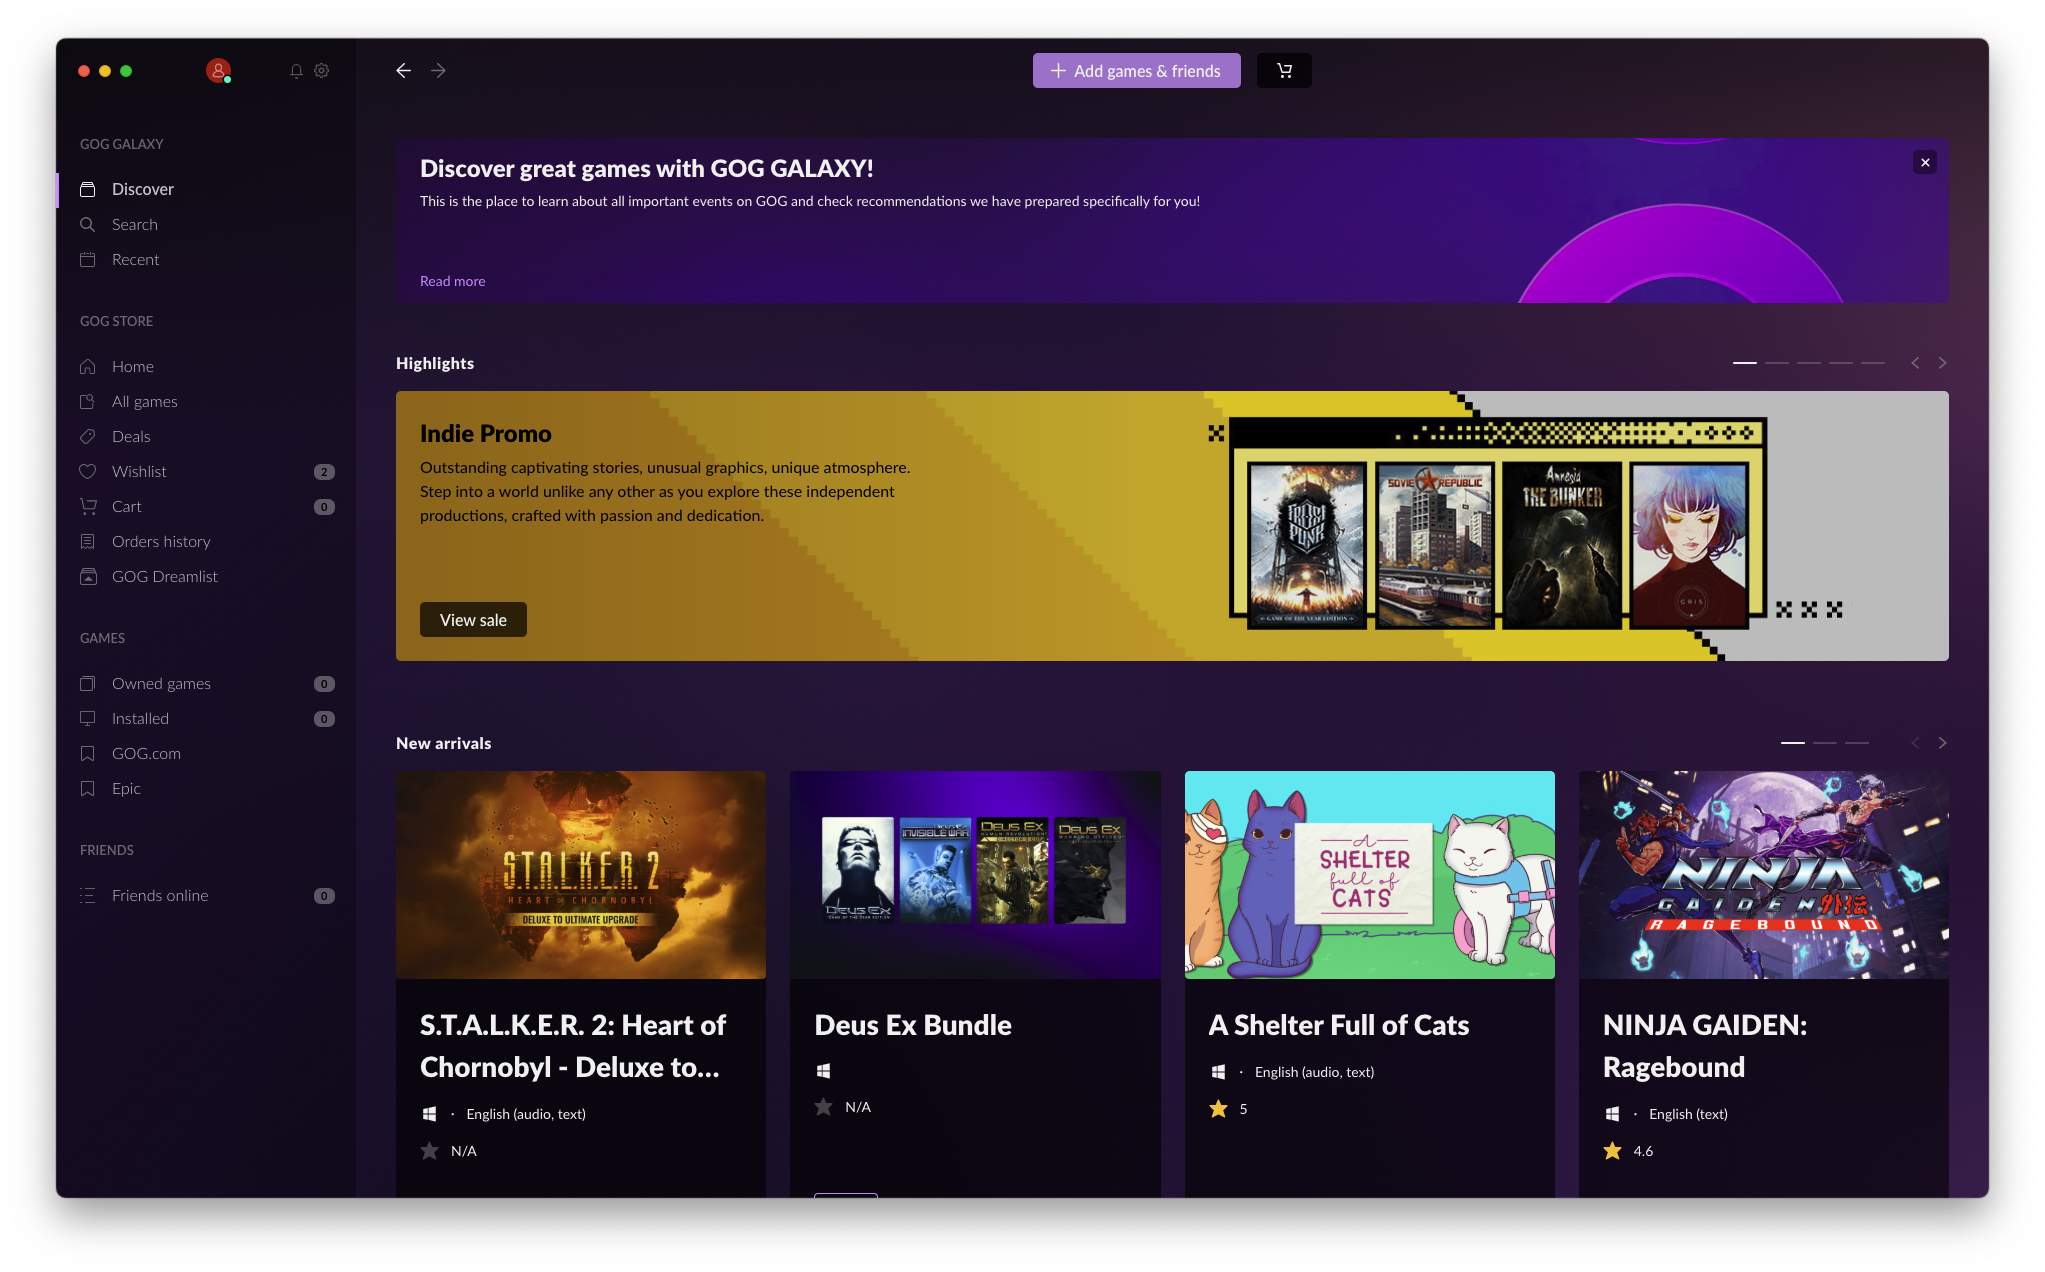Select the second New arrivals page indicator
Viewport: 2045px width, 1272px height.
pyautogui.click(x=1825, y=743)
